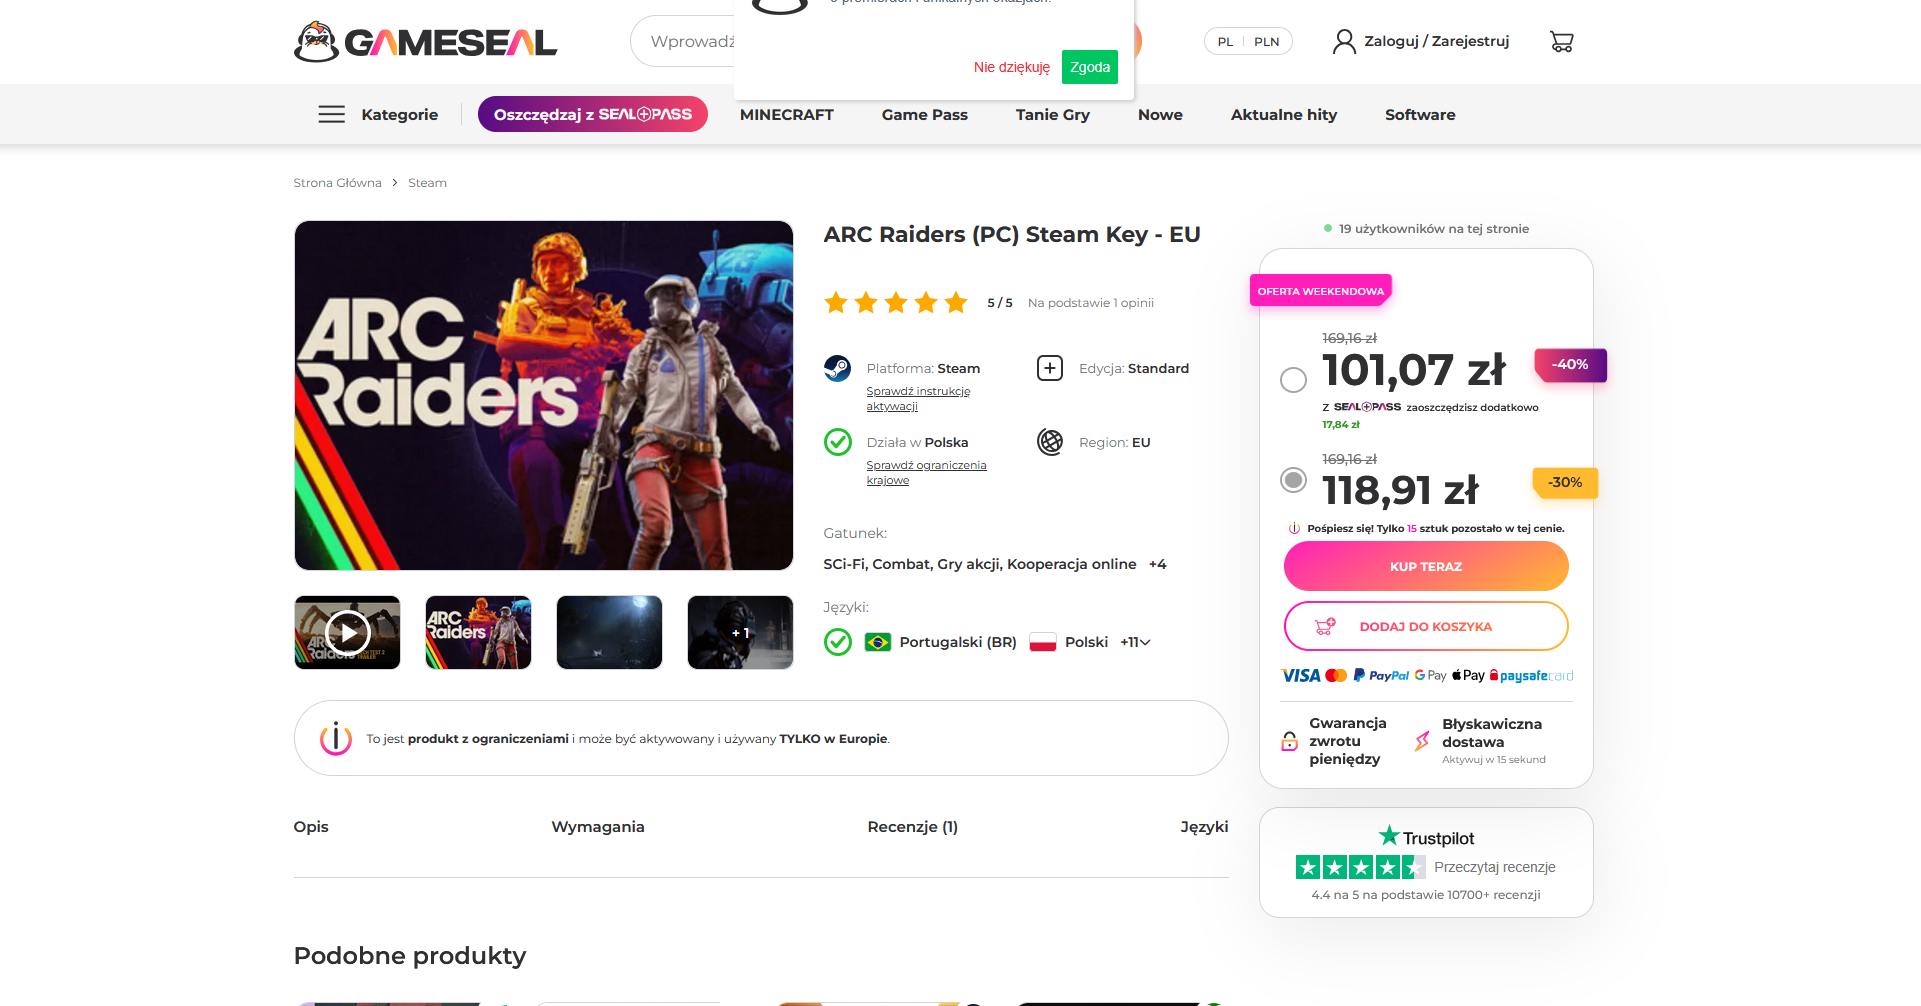
Task: Click the Zgoda consent button
Action: pyautogui.click(x=1089, y=67)
